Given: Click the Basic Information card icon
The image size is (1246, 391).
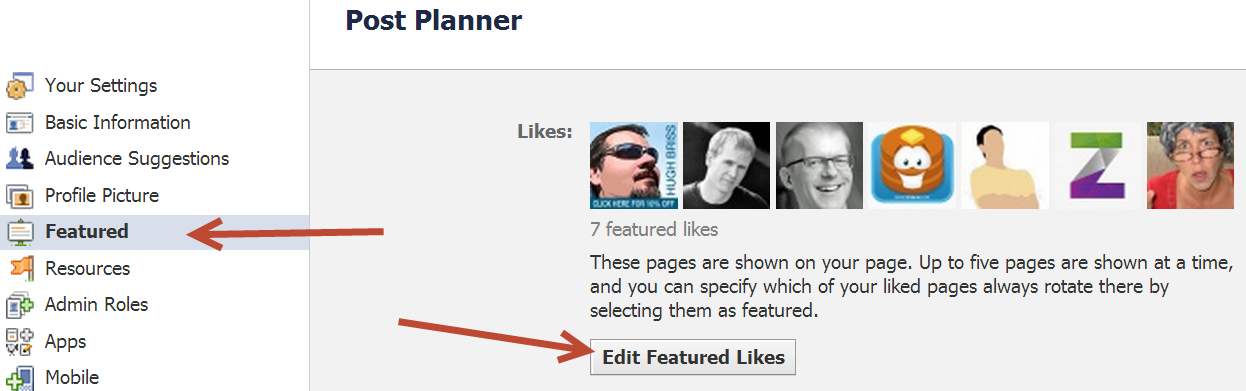Looking at the screenshot, I should (21, 123).
